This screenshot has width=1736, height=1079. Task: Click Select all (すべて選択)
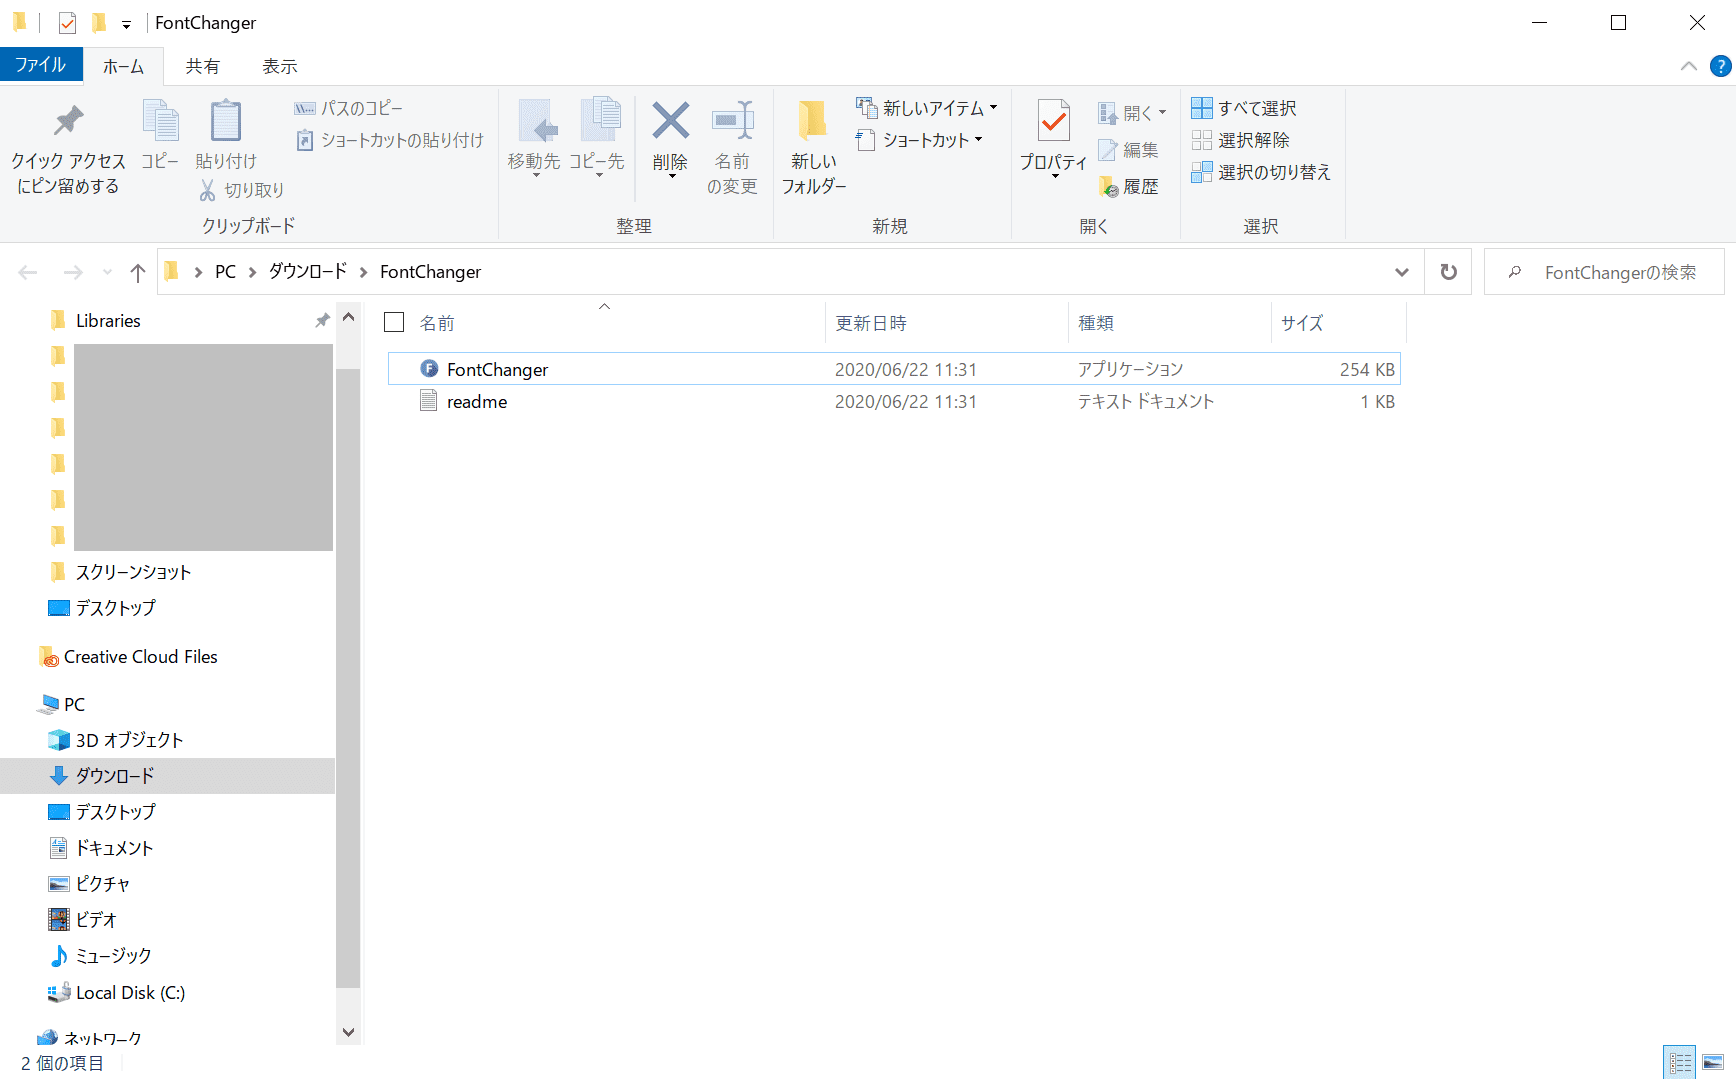[1244, 108]
